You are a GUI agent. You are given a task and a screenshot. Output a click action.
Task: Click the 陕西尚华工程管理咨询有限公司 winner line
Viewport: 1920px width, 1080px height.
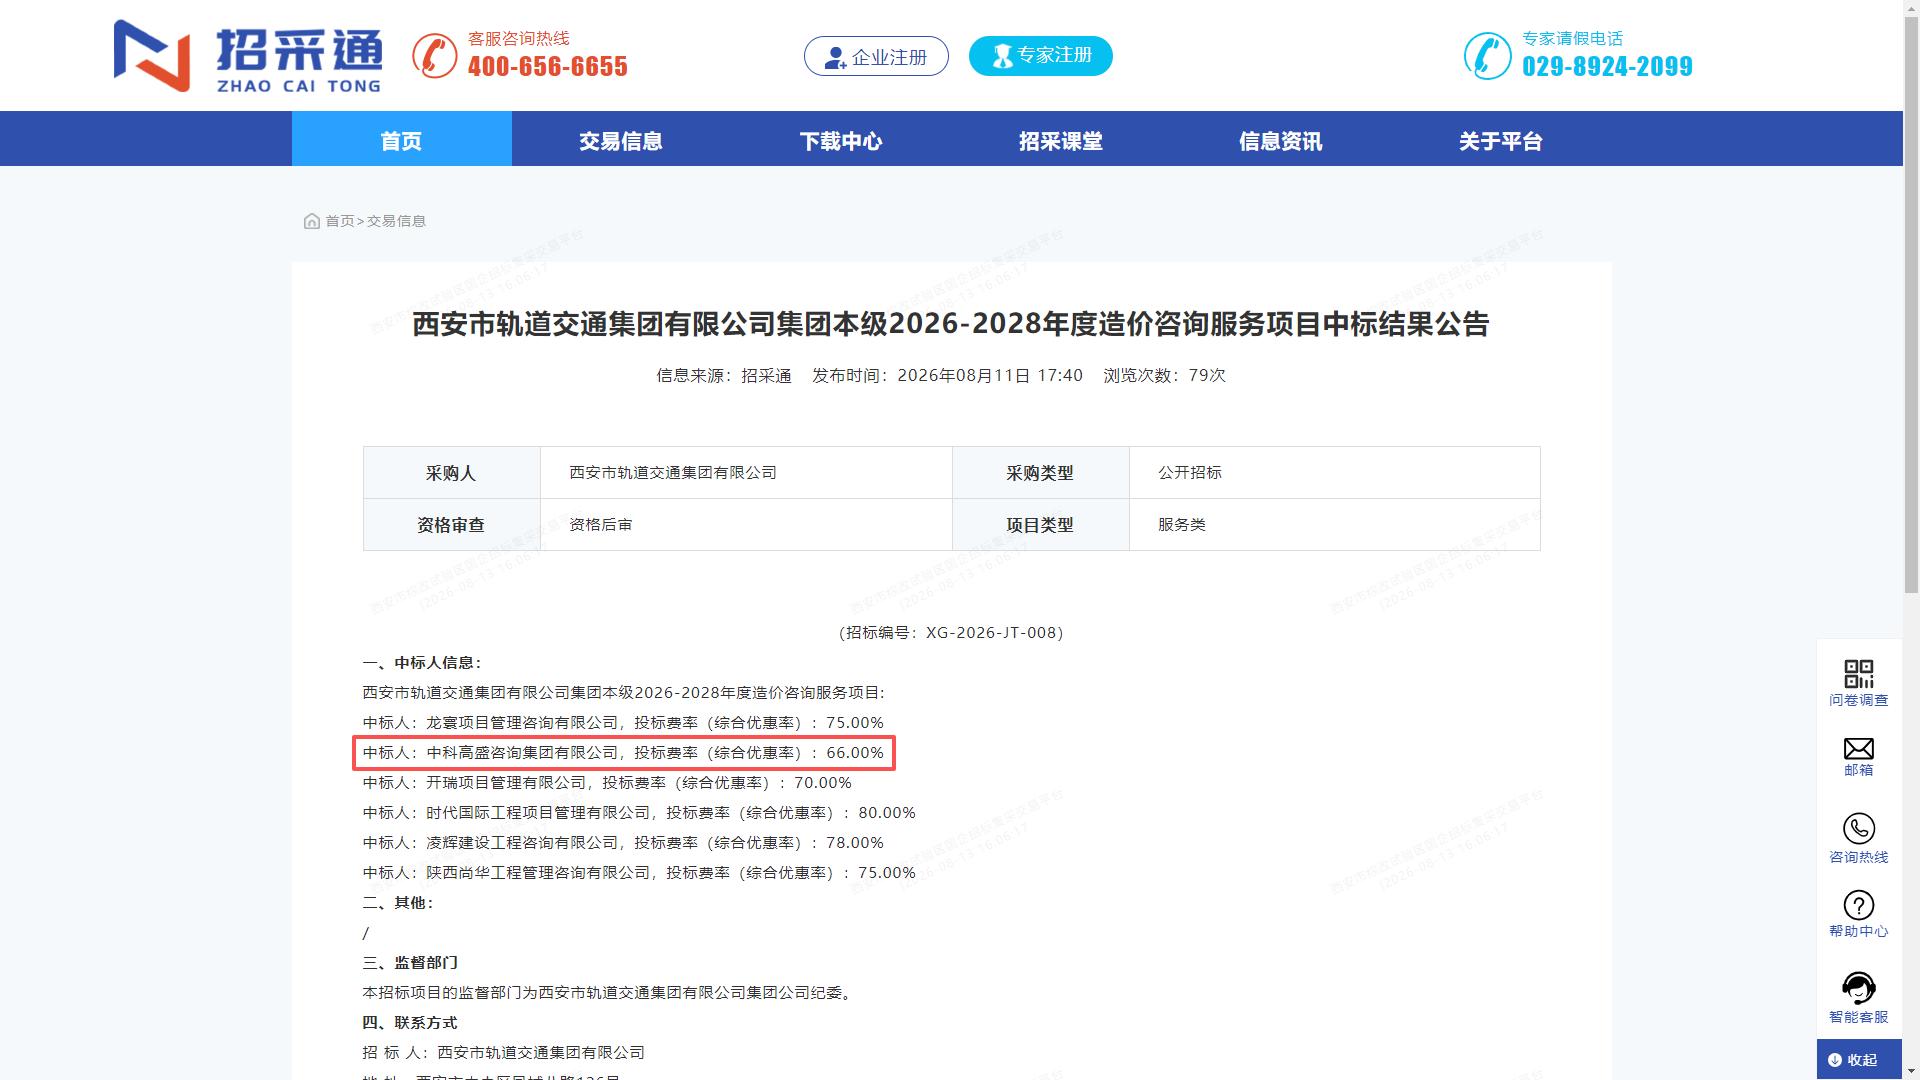(x=639, y=873)
